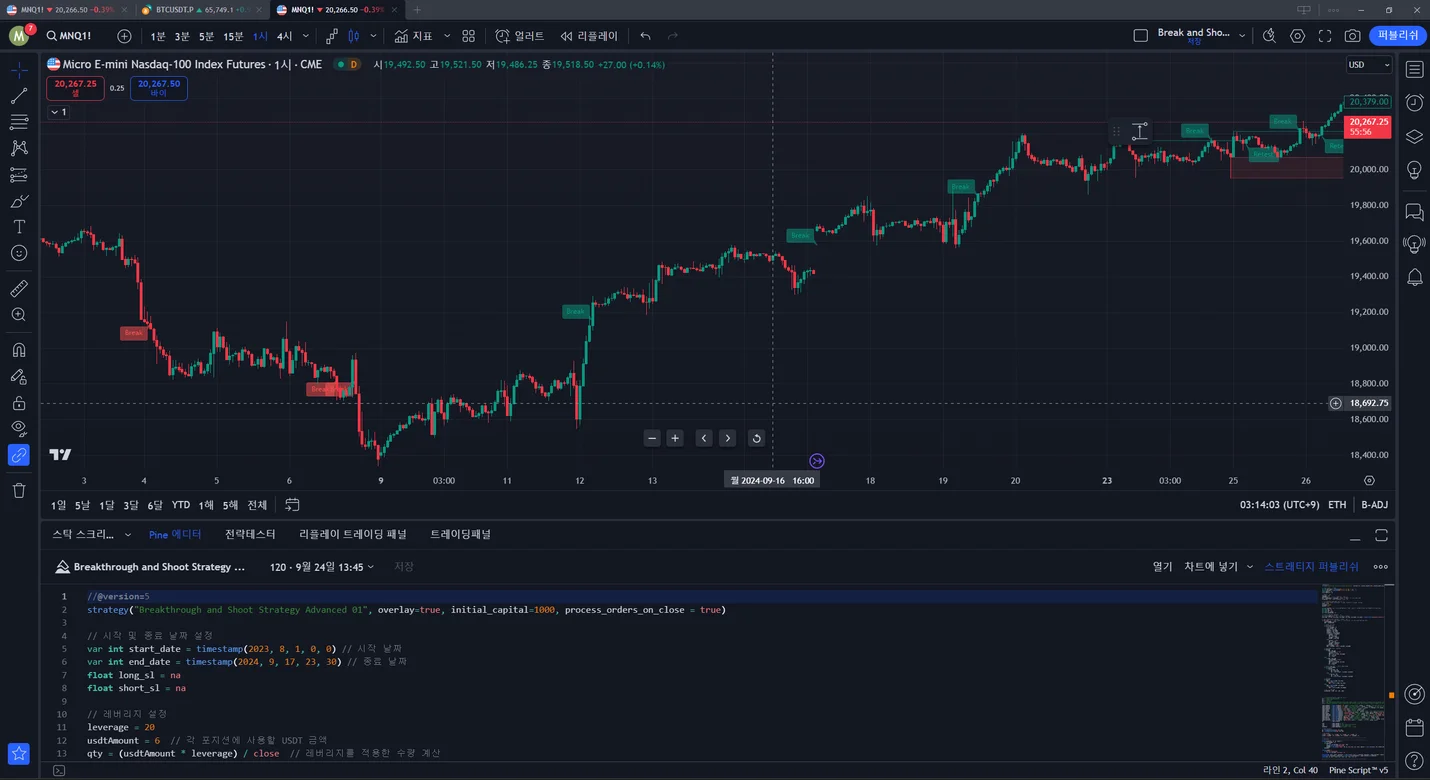Screen dimensions: 1430x780
Task: Open the 트레이딩패널 tab
Action: click(460, 535)
